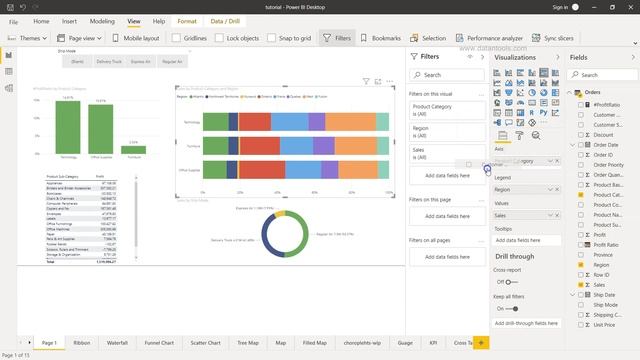Check the Discount field
This screenshot has height=360, width=640.
coord(581,135)
